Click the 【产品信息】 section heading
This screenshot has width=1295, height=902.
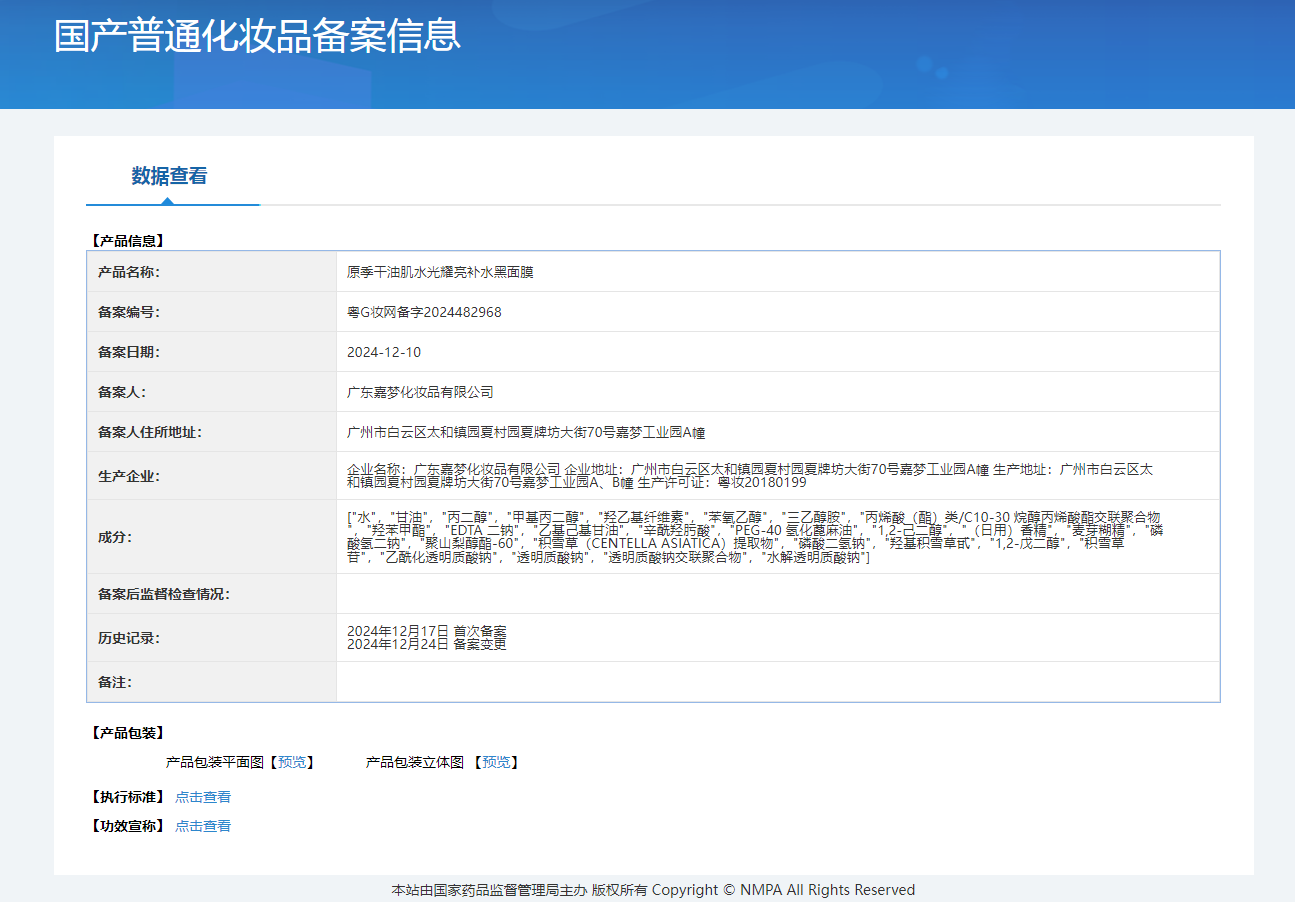point(127,241)
